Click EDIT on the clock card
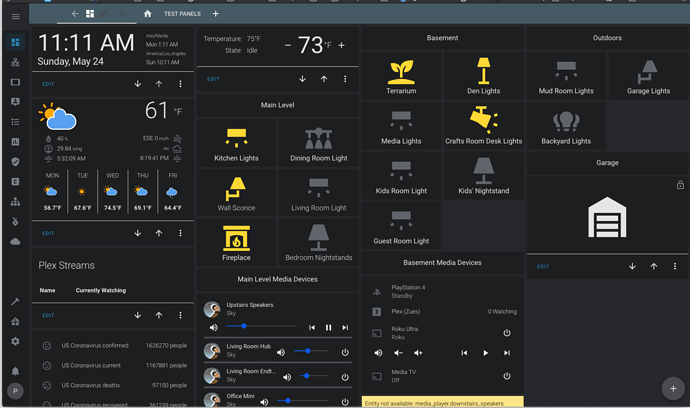The image size is (690, 408). click(48, 84)
